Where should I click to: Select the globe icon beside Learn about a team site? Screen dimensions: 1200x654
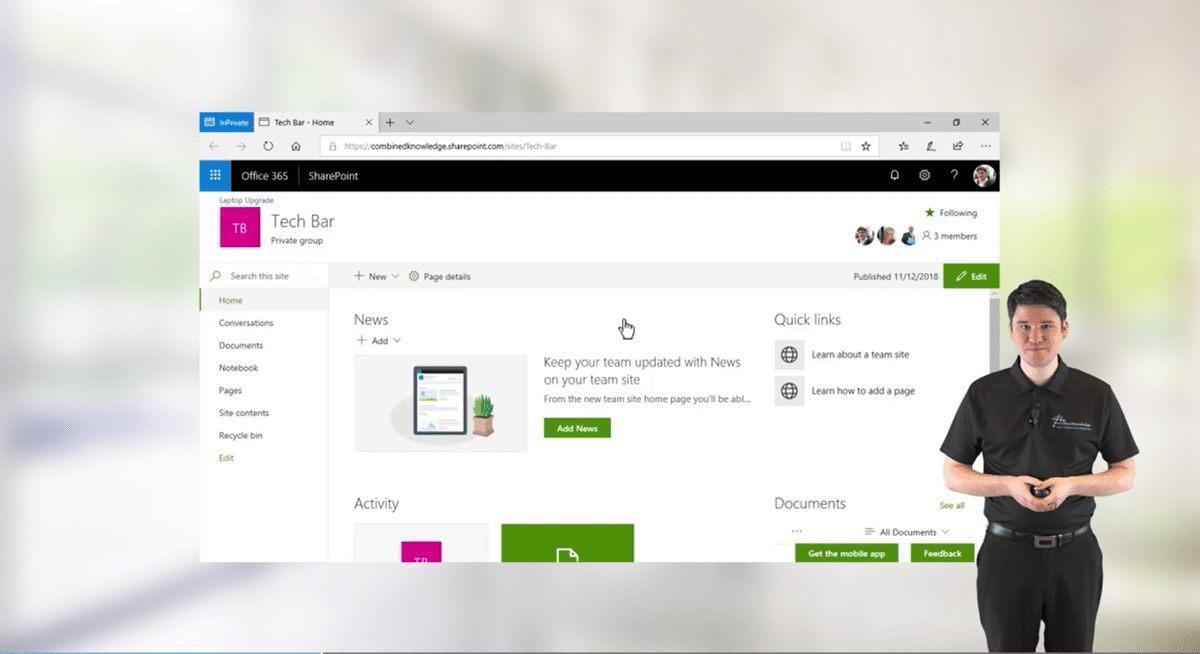(788, 354)
